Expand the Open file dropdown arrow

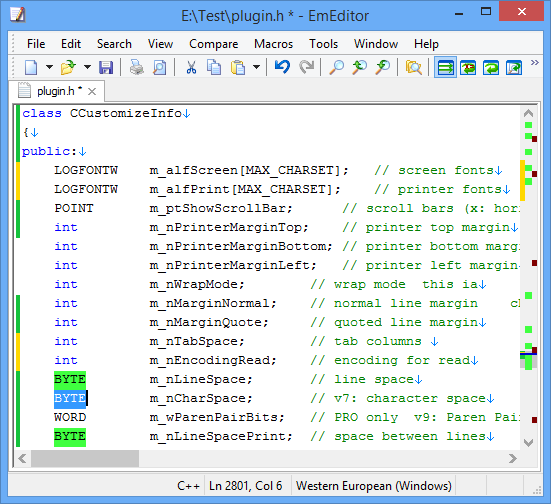(x=87, y=67)
